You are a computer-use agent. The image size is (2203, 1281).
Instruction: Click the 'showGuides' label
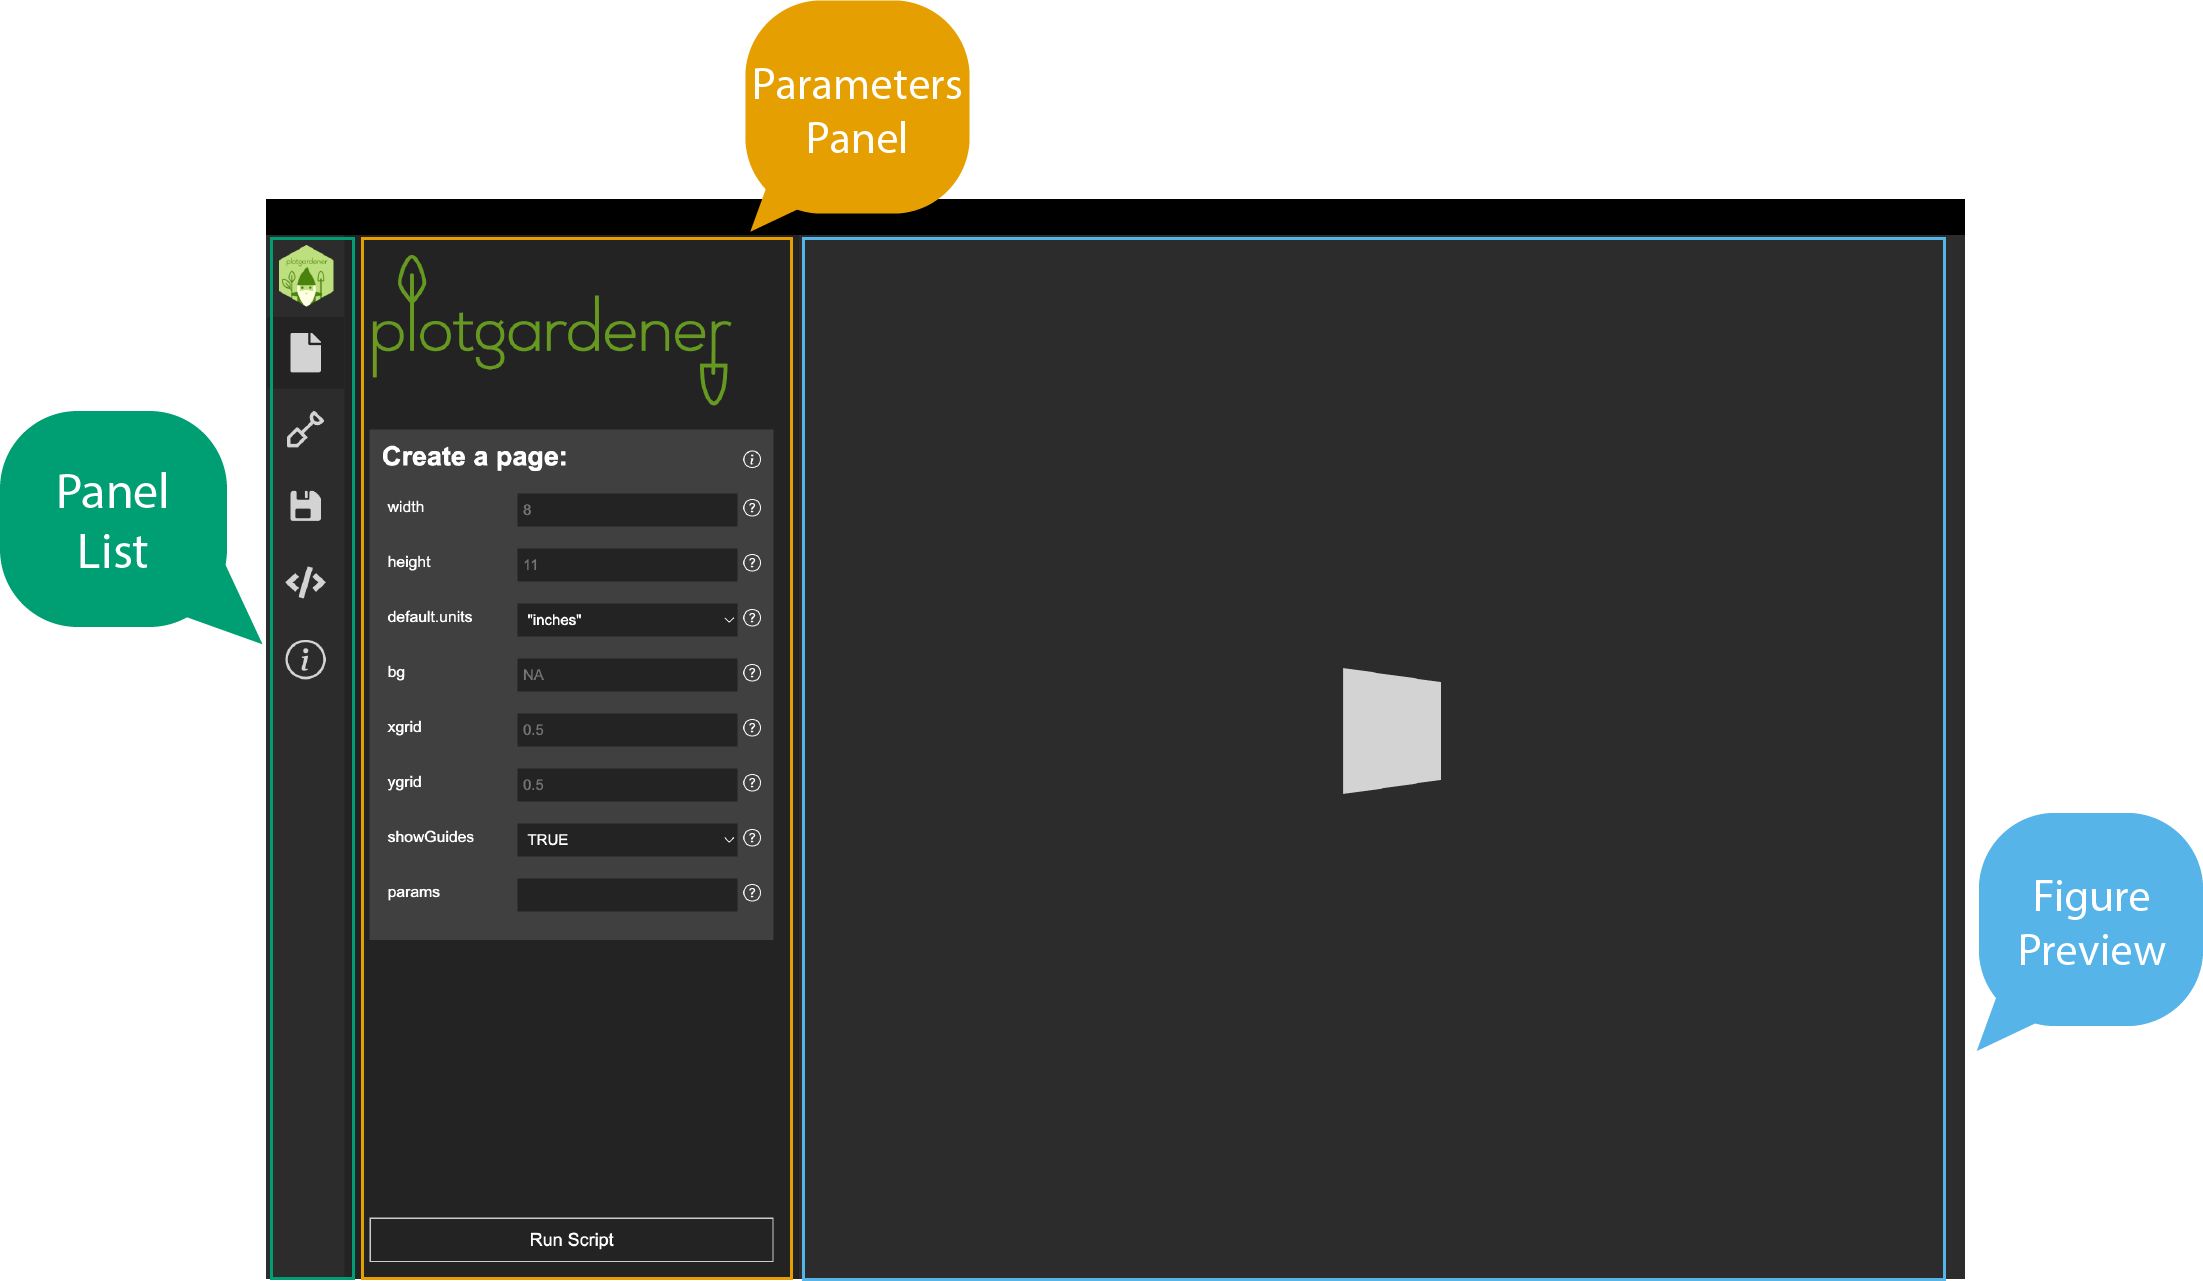click(x=431, y=837)
